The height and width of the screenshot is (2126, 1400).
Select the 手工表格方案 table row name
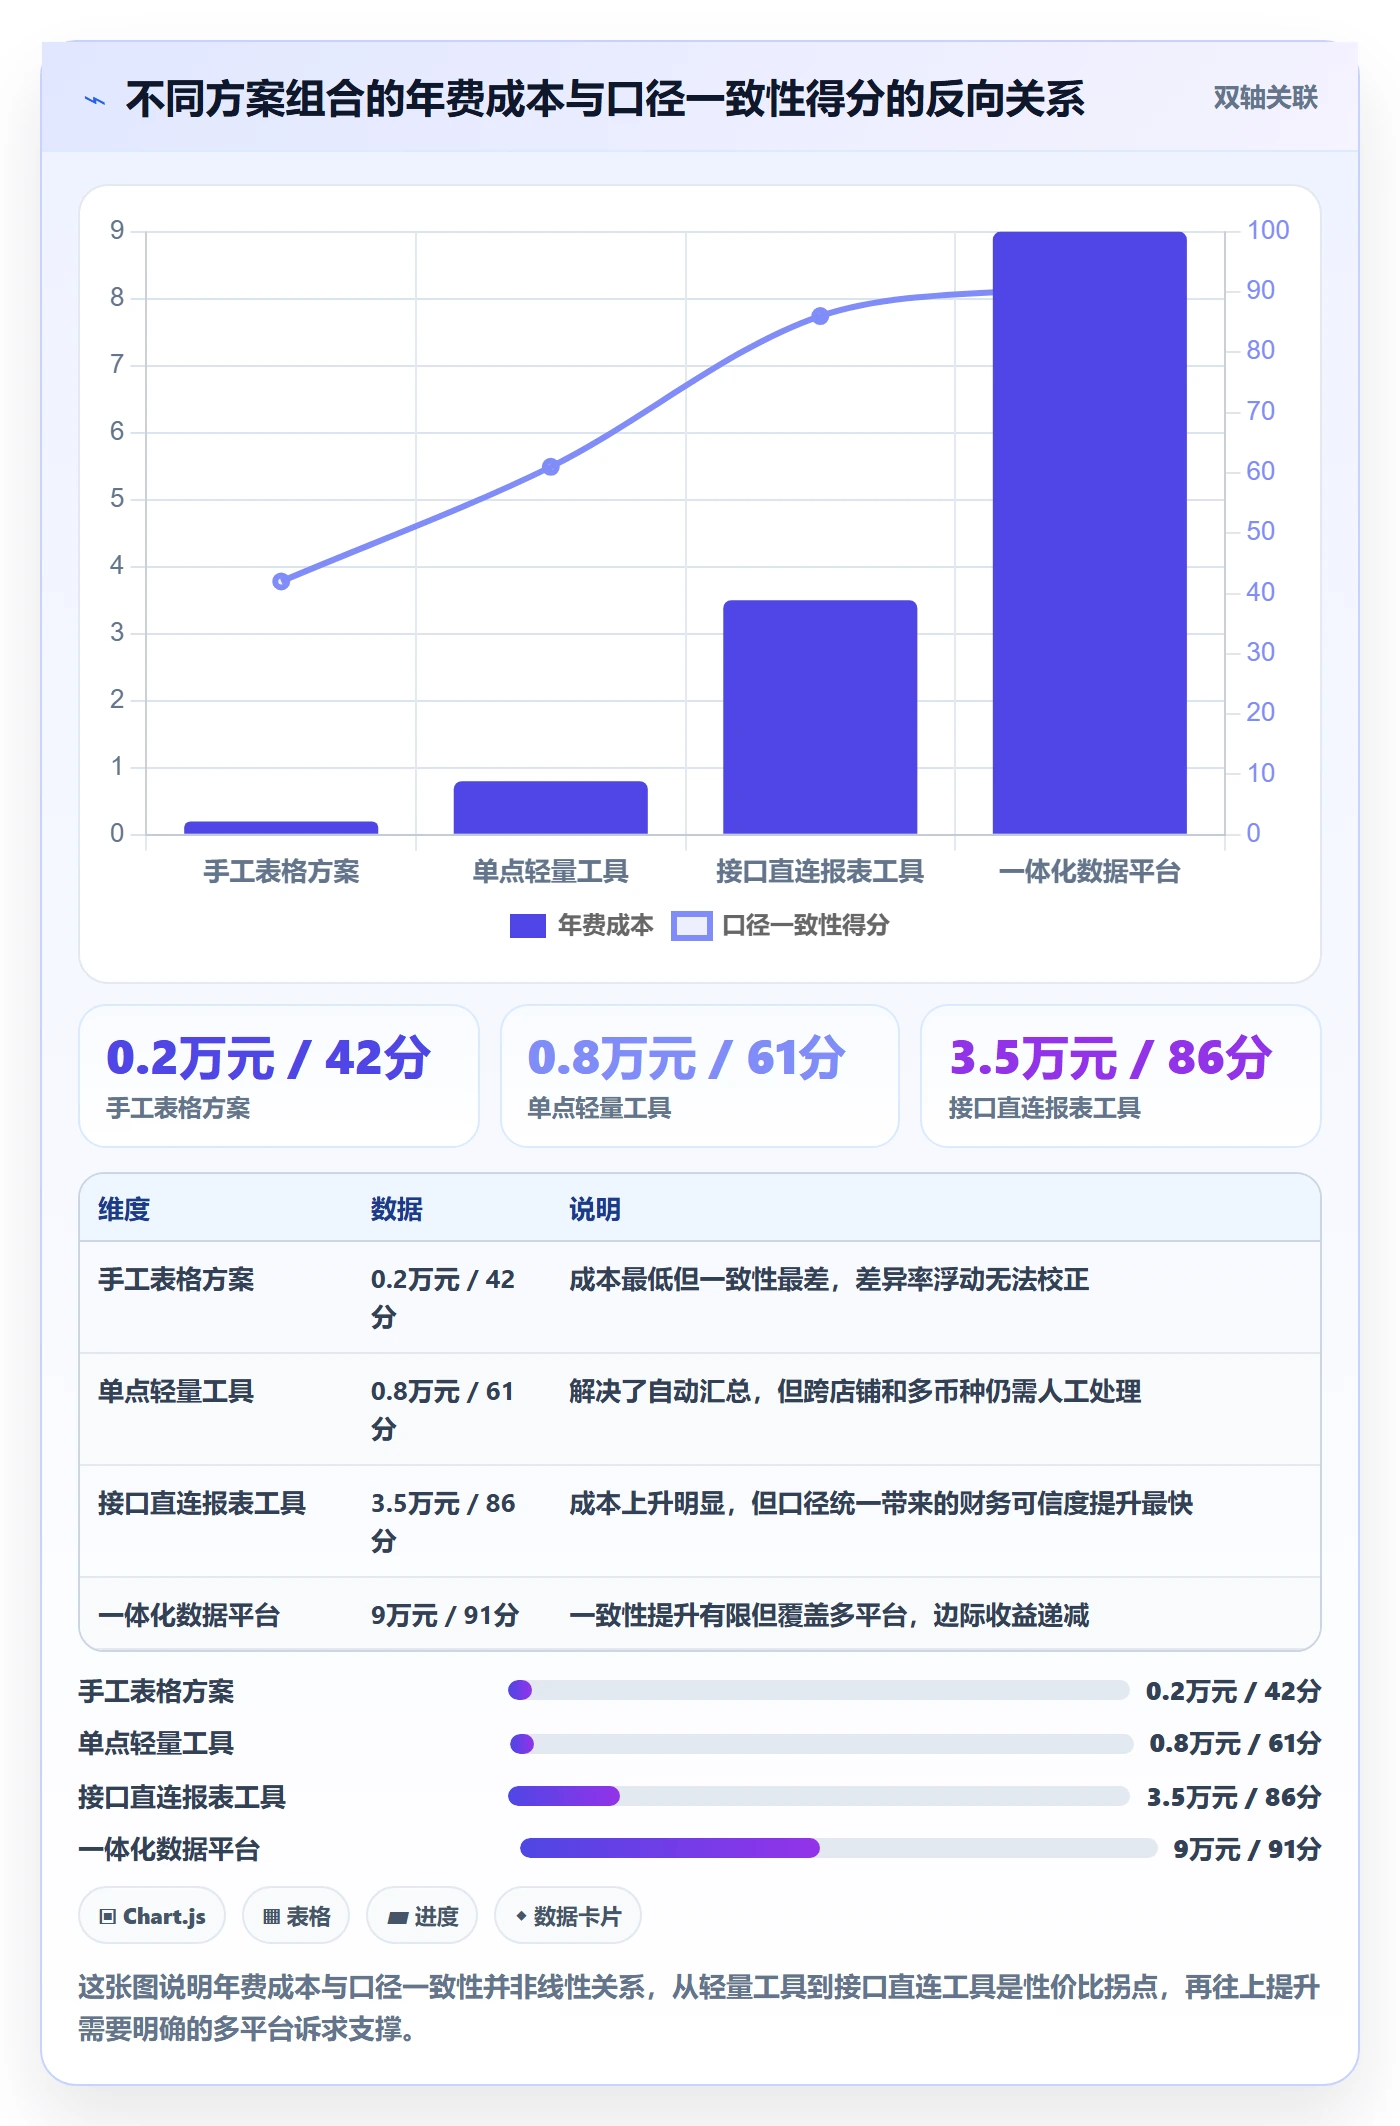click(x=176, y=1279)
